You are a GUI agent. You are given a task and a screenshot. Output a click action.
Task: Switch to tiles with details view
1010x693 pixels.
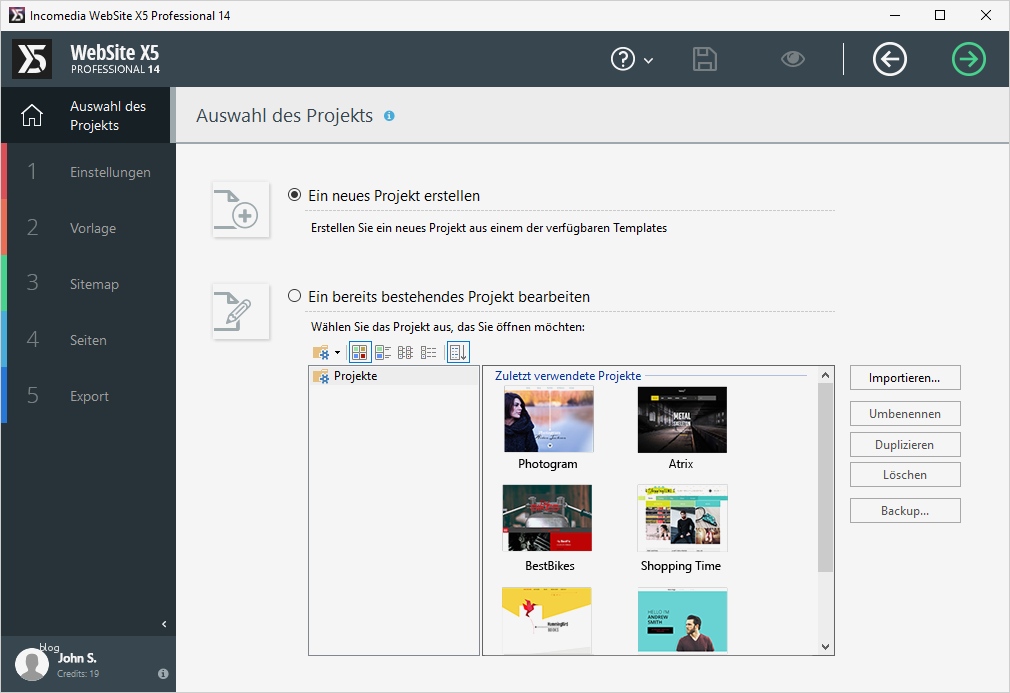click(383, 352)
